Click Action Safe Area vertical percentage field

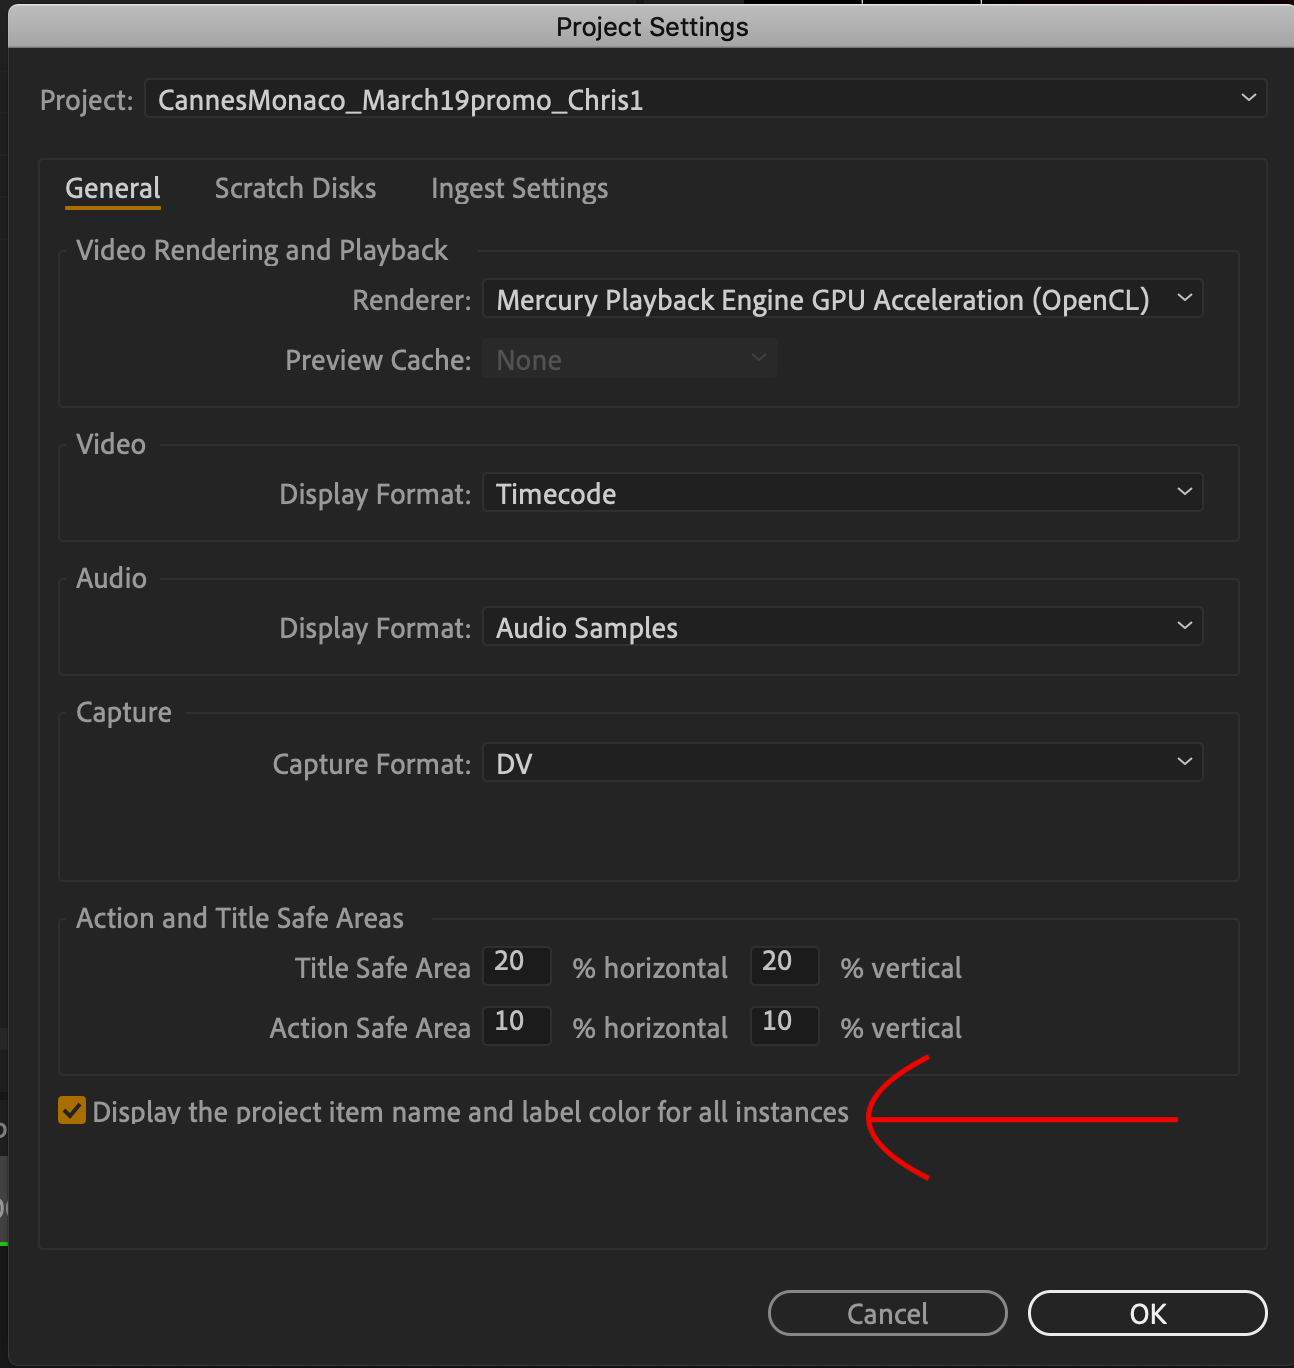coord(785,1025)
